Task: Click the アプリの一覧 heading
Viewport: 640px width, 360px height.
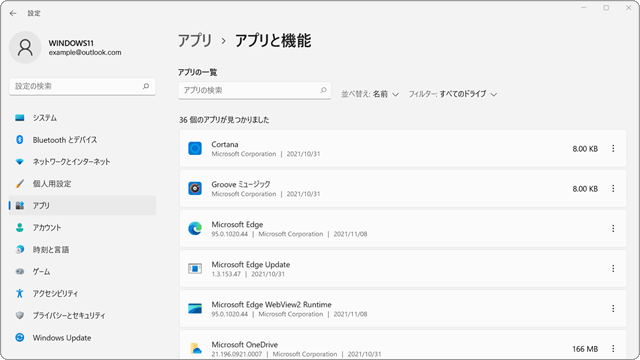Action: pos(198,72)
